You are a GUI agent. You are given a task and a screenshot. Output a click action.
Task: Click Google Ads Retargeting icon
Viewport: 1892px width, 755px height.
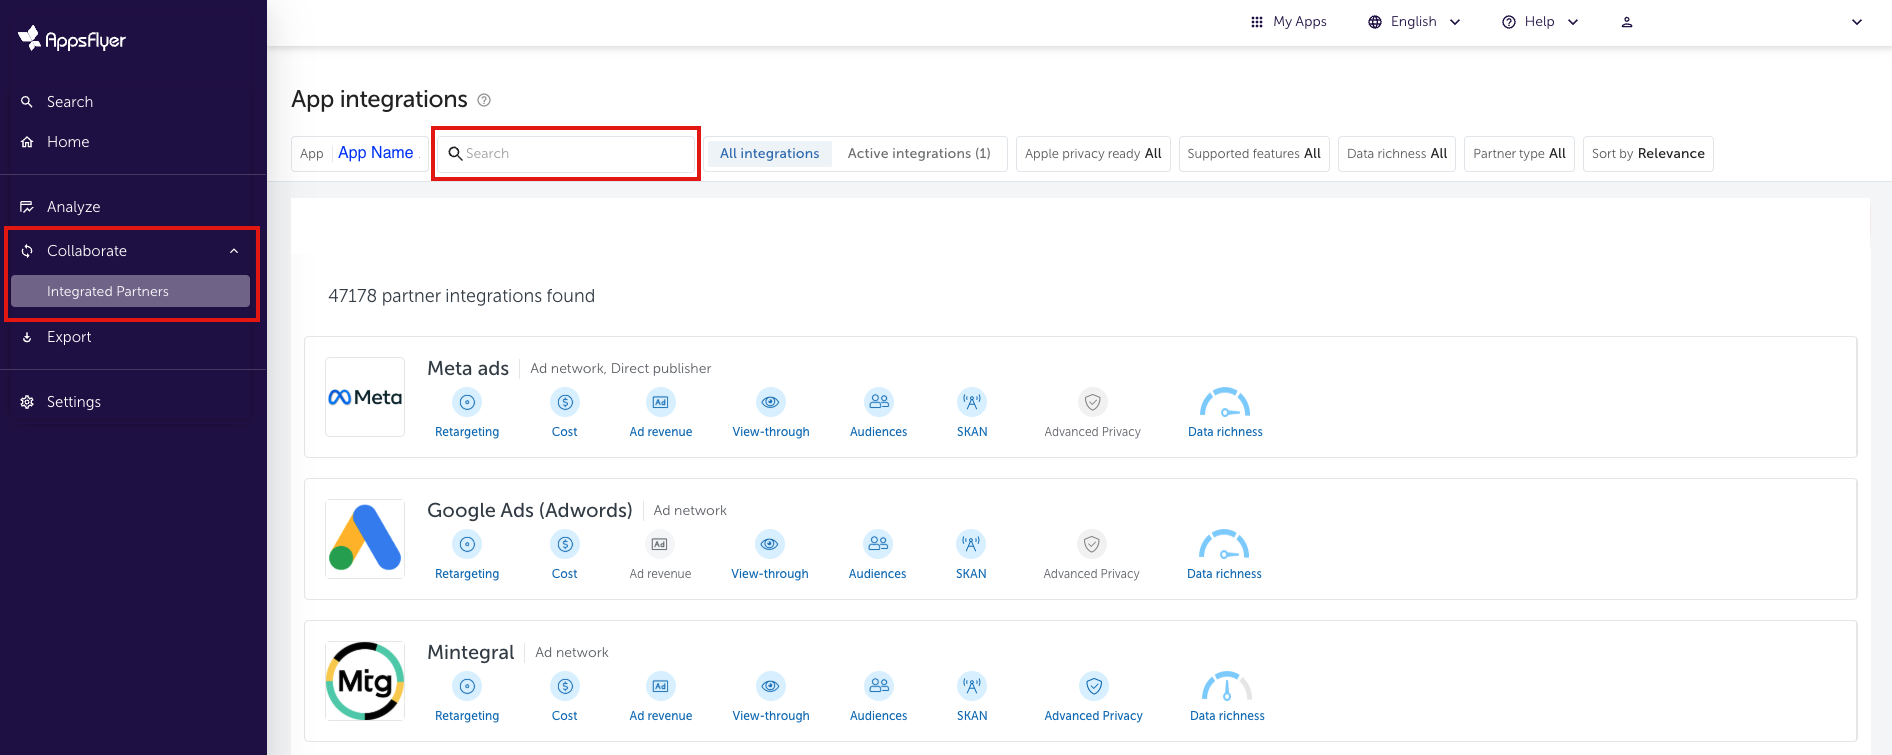point(467,544)
